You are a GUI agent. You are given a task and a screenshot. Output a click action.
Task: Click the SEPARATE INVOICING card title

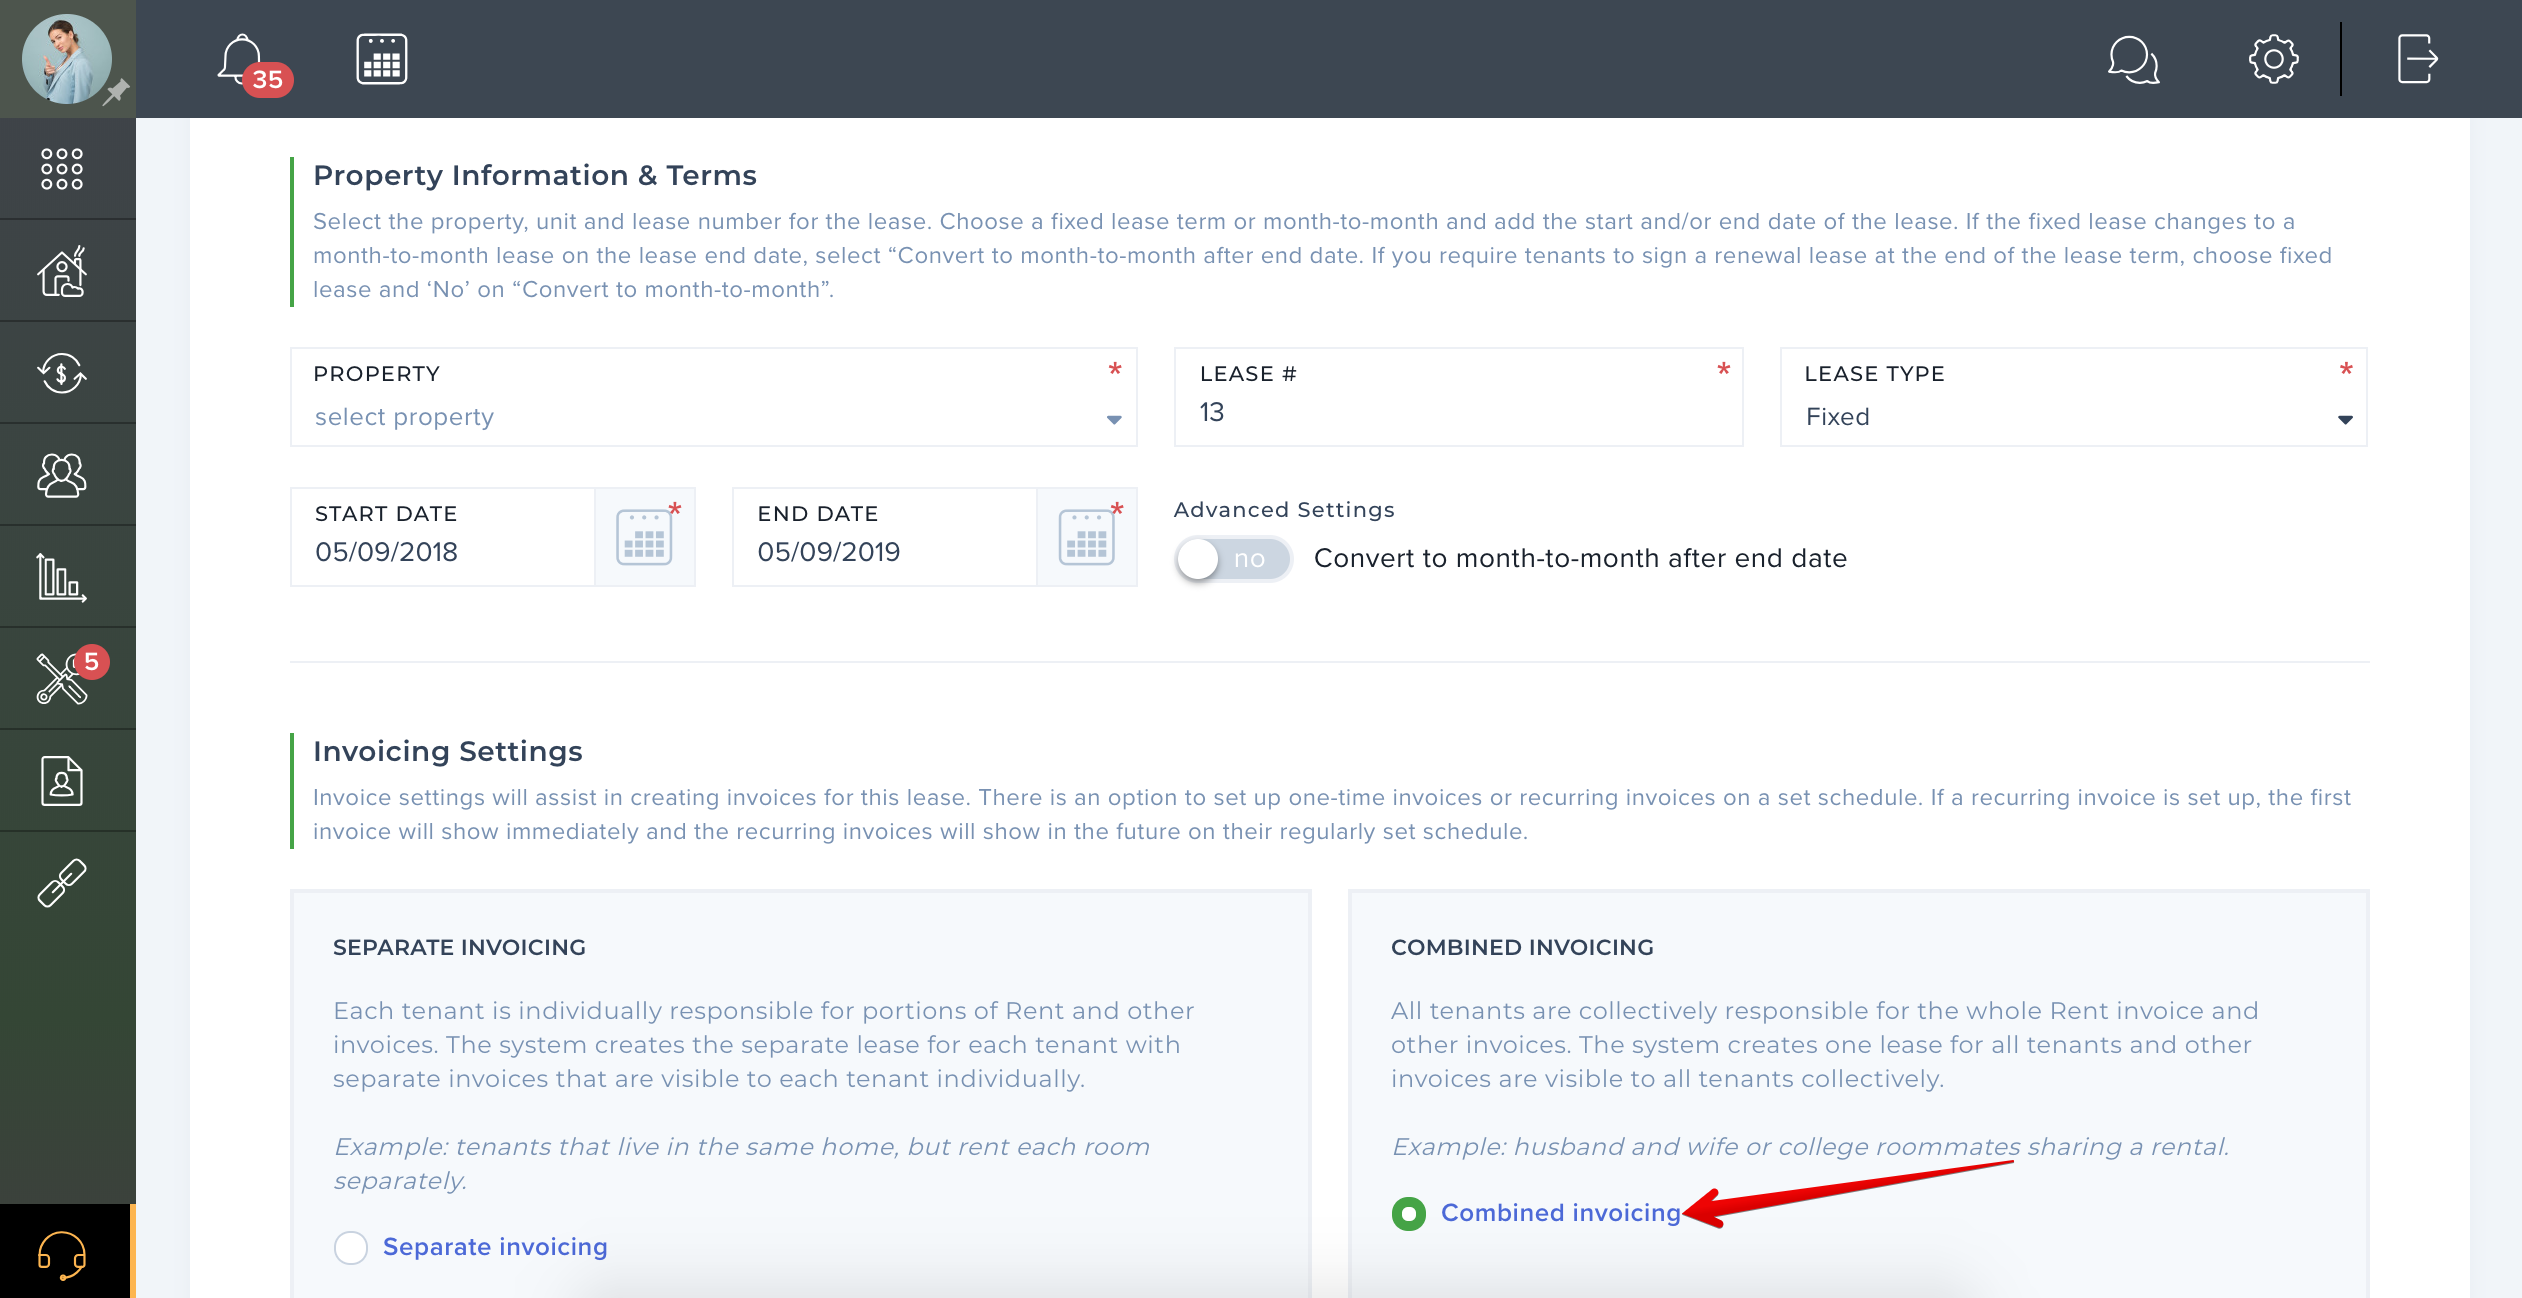459,947
